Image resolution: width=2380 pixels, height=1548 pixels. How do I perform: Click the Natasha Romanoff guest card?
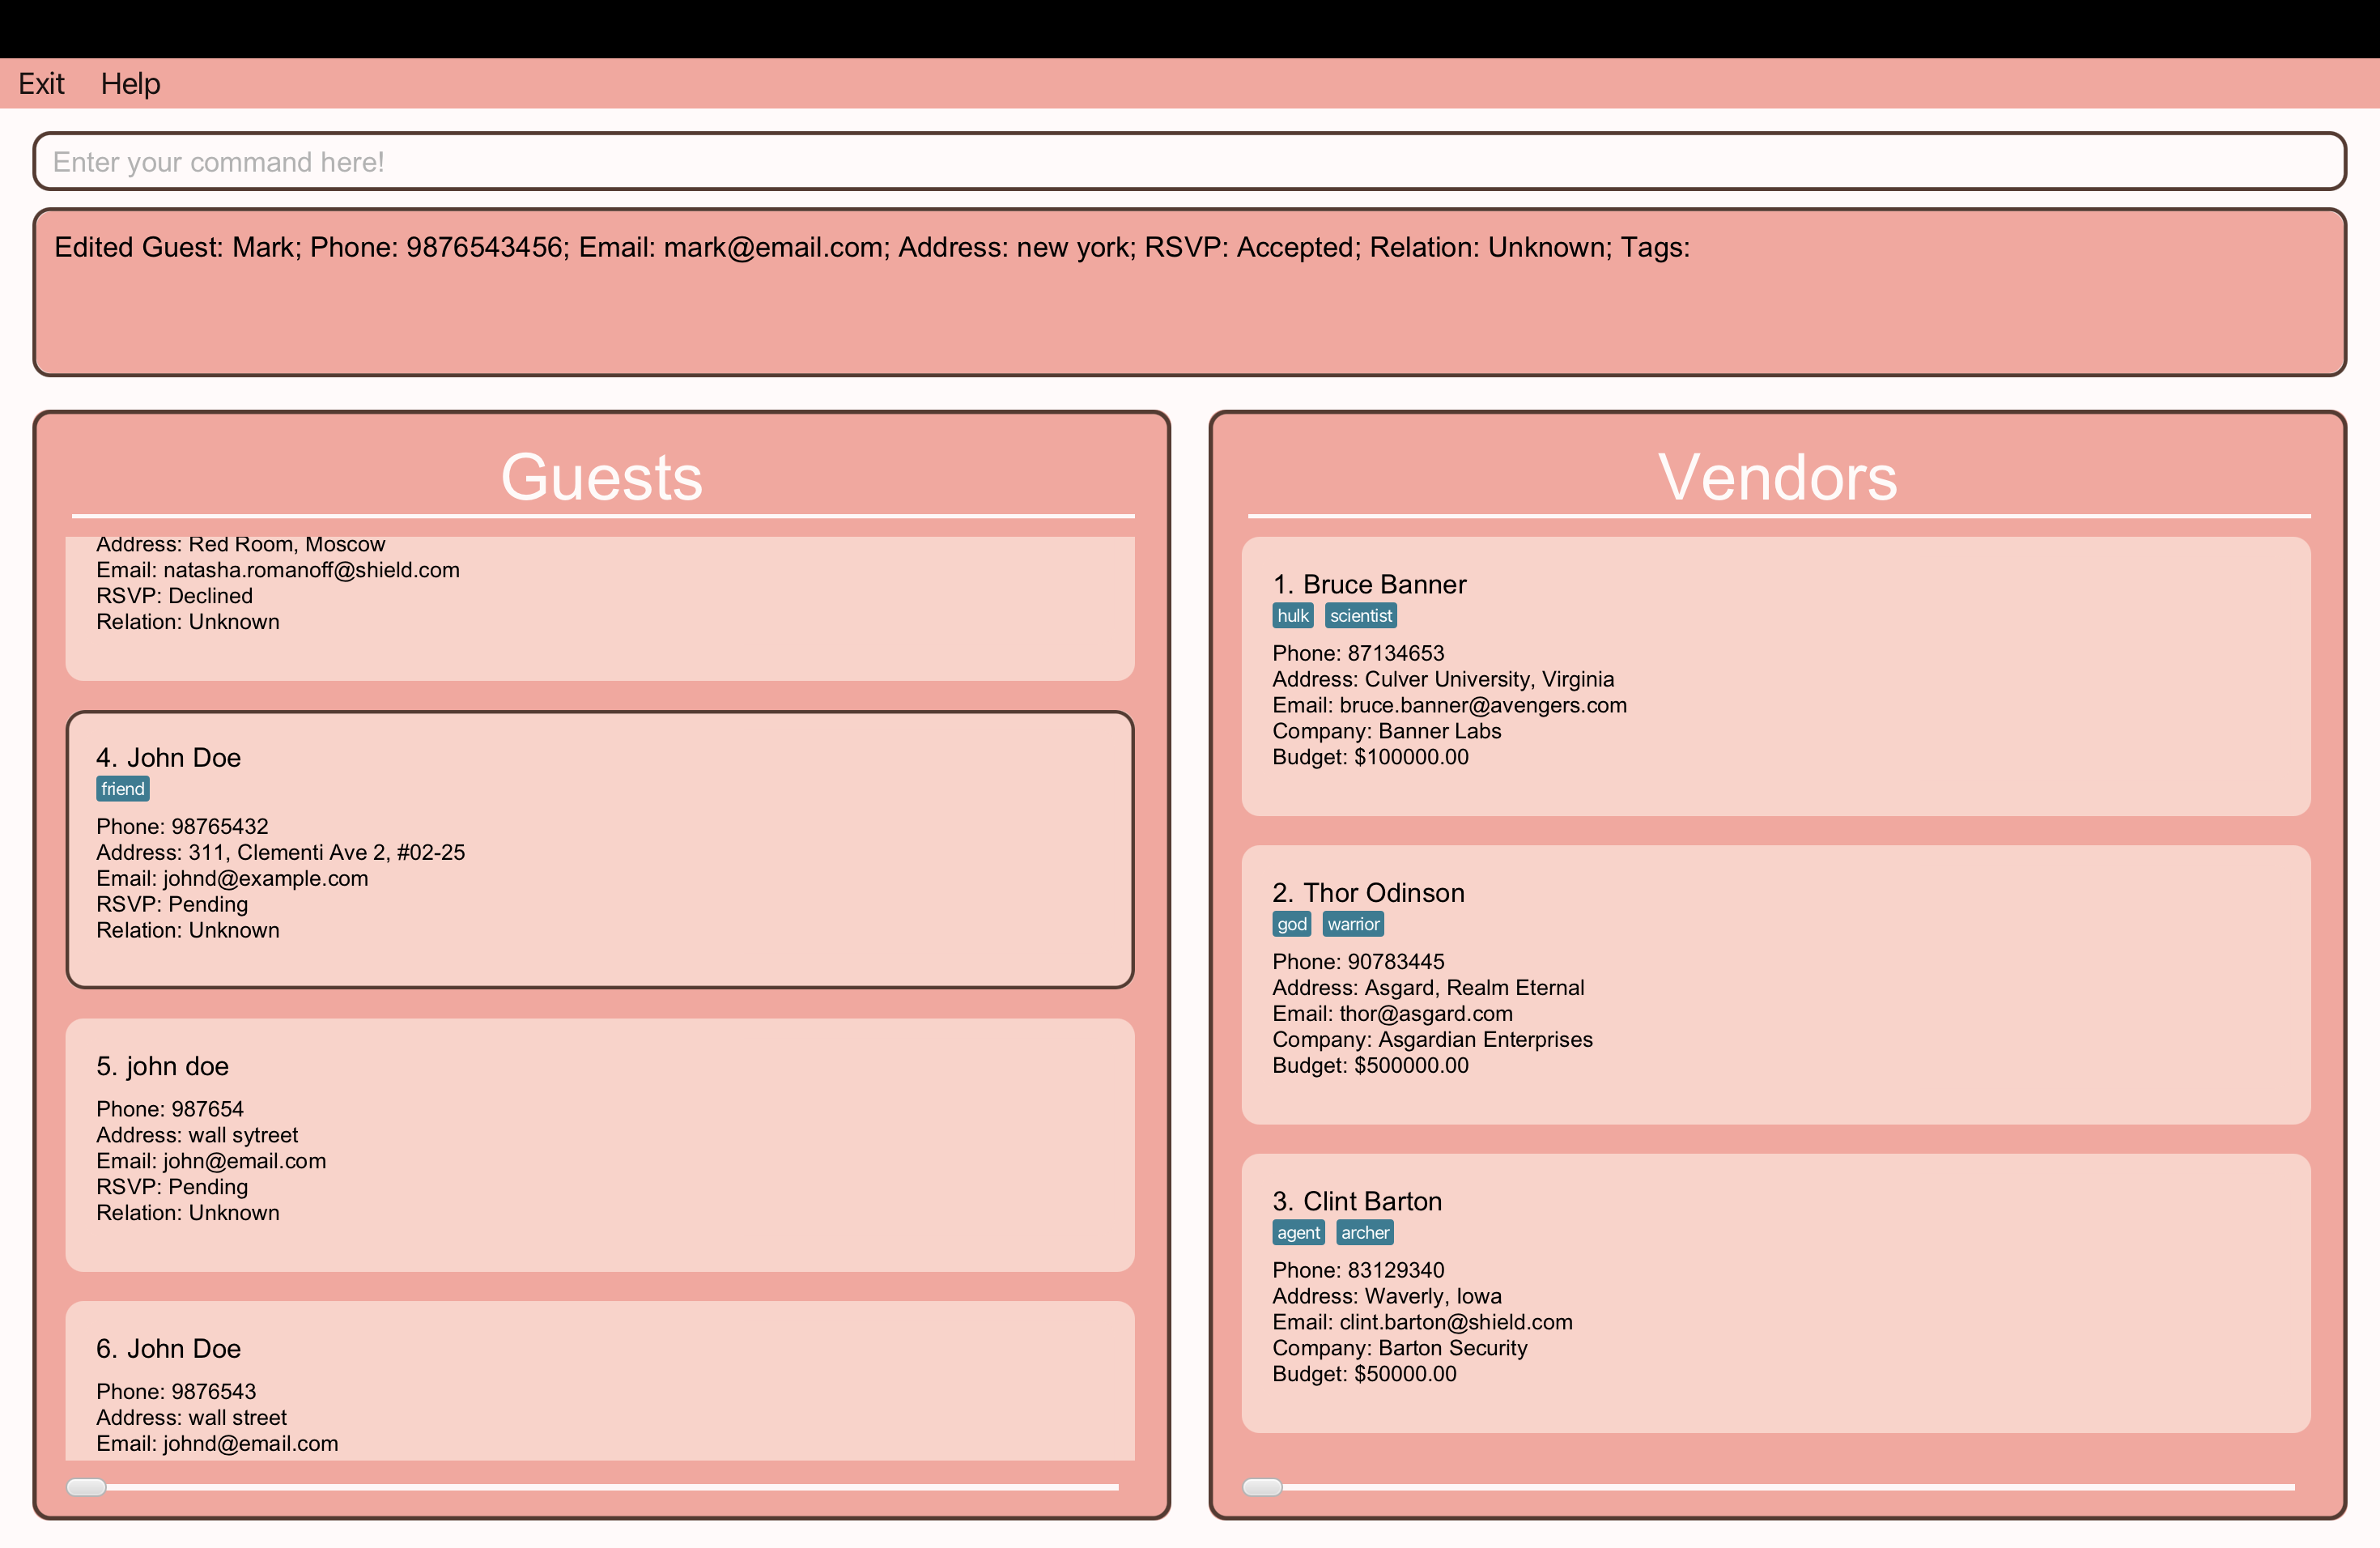pos(600,607)
